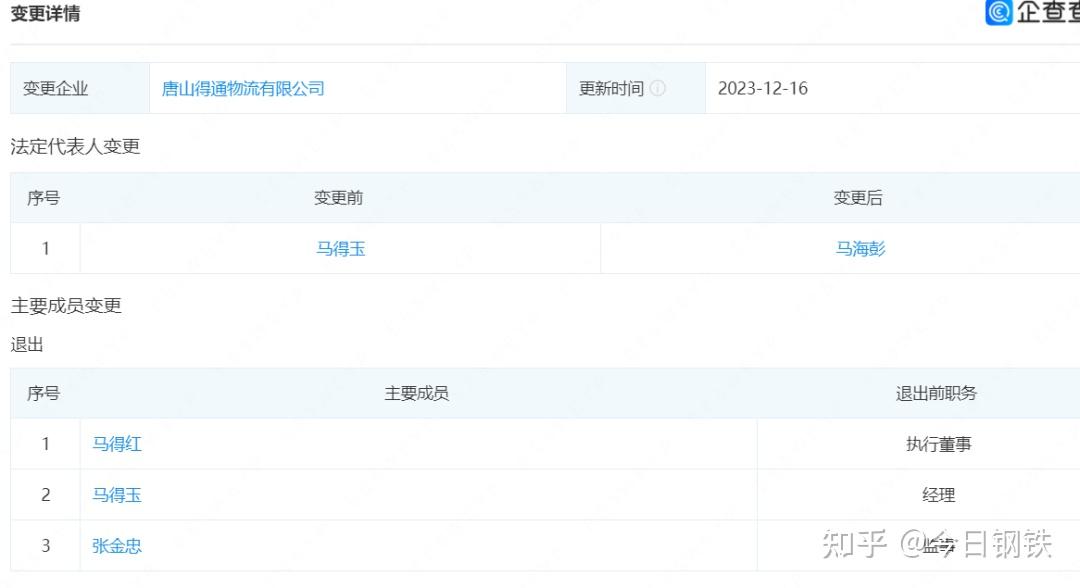Open 马海彭 link under 变更后
Viewport: 1080px width, 588px height.
click(x=860, y=249)
